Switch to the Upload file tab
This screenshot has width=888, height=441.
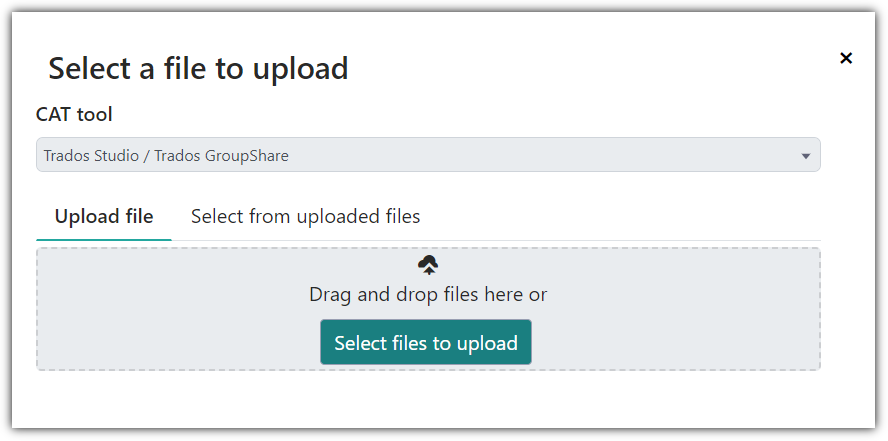tap(104, 216)
